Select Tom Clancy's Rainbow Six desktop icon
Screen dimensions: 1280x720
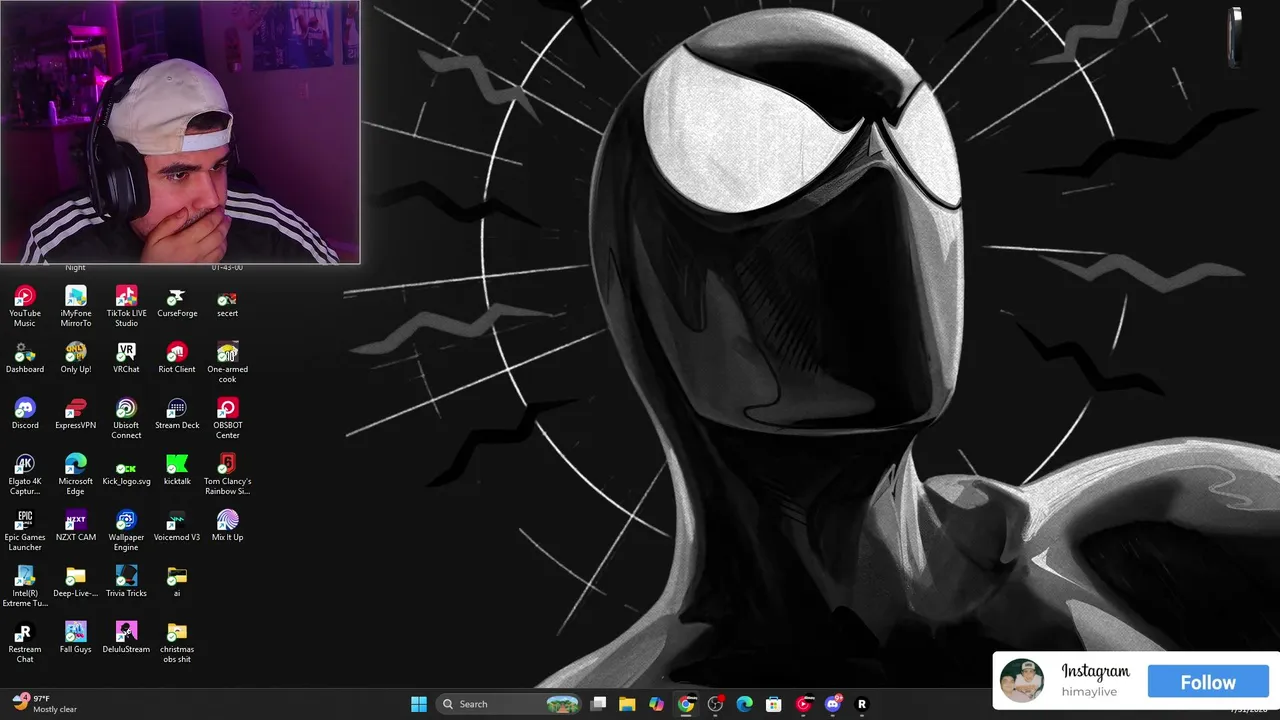227,474
